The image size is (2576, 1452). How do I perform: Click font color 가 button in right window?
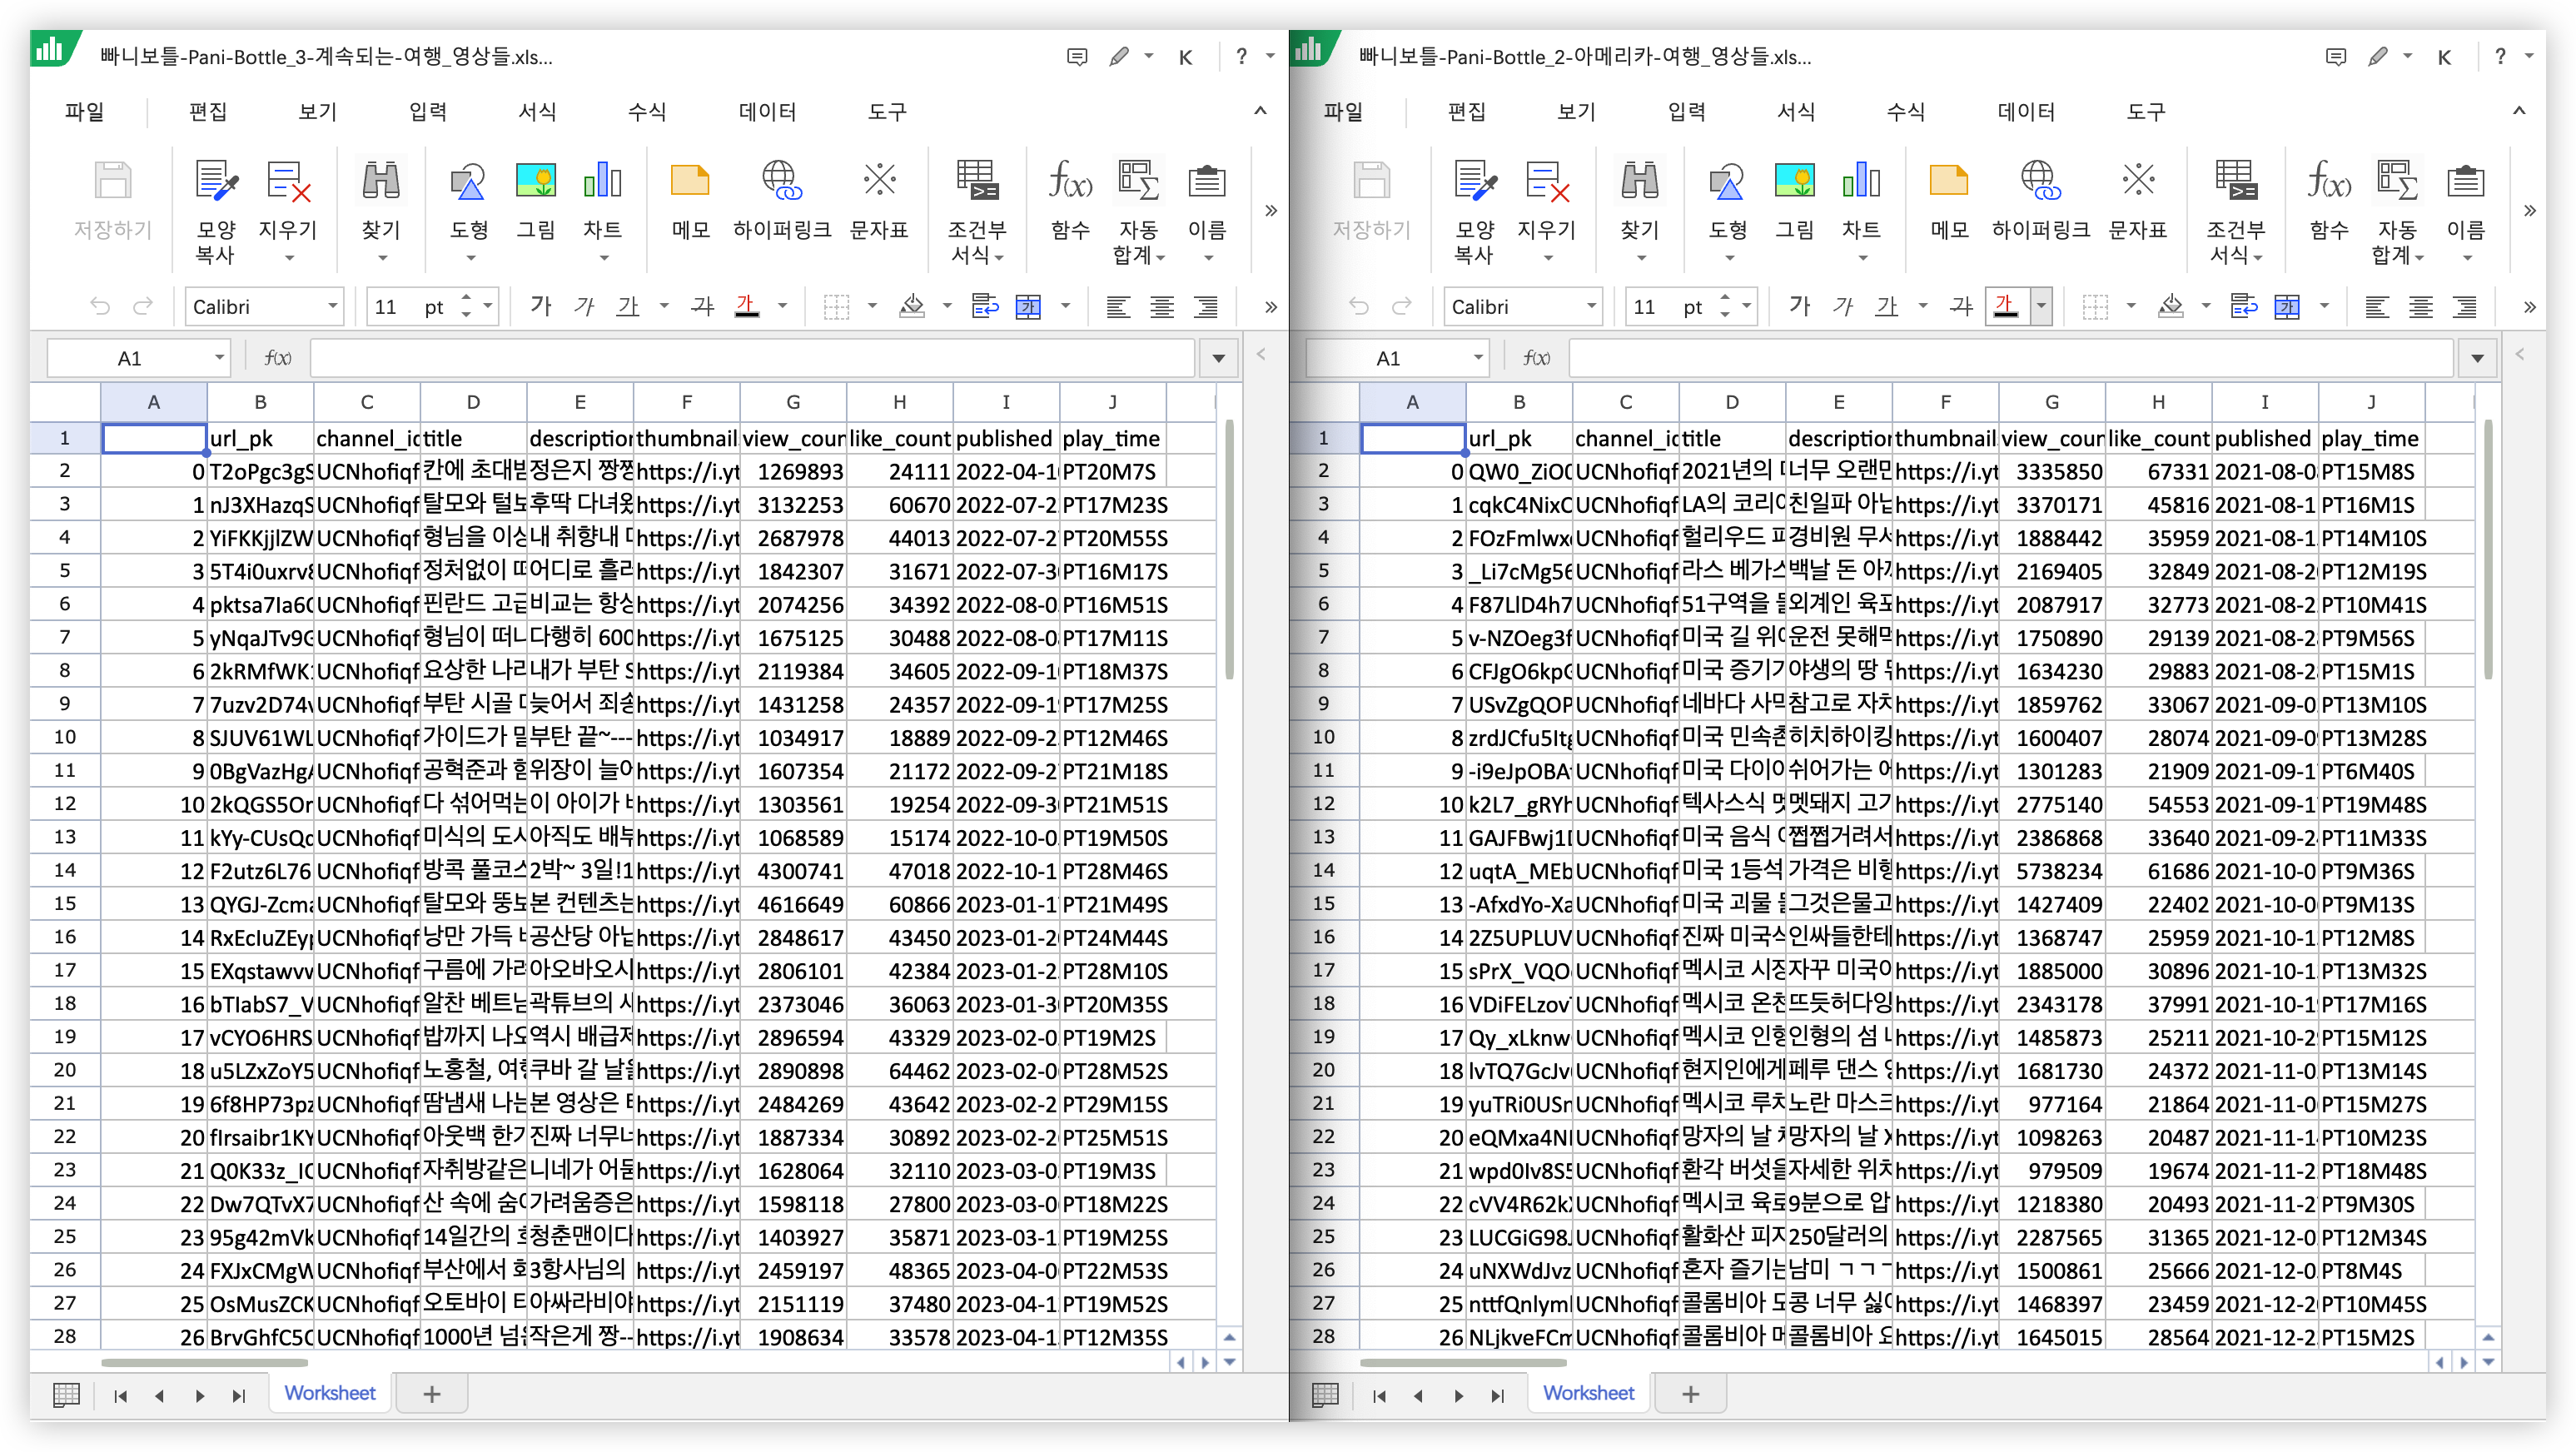[2005, 306]
